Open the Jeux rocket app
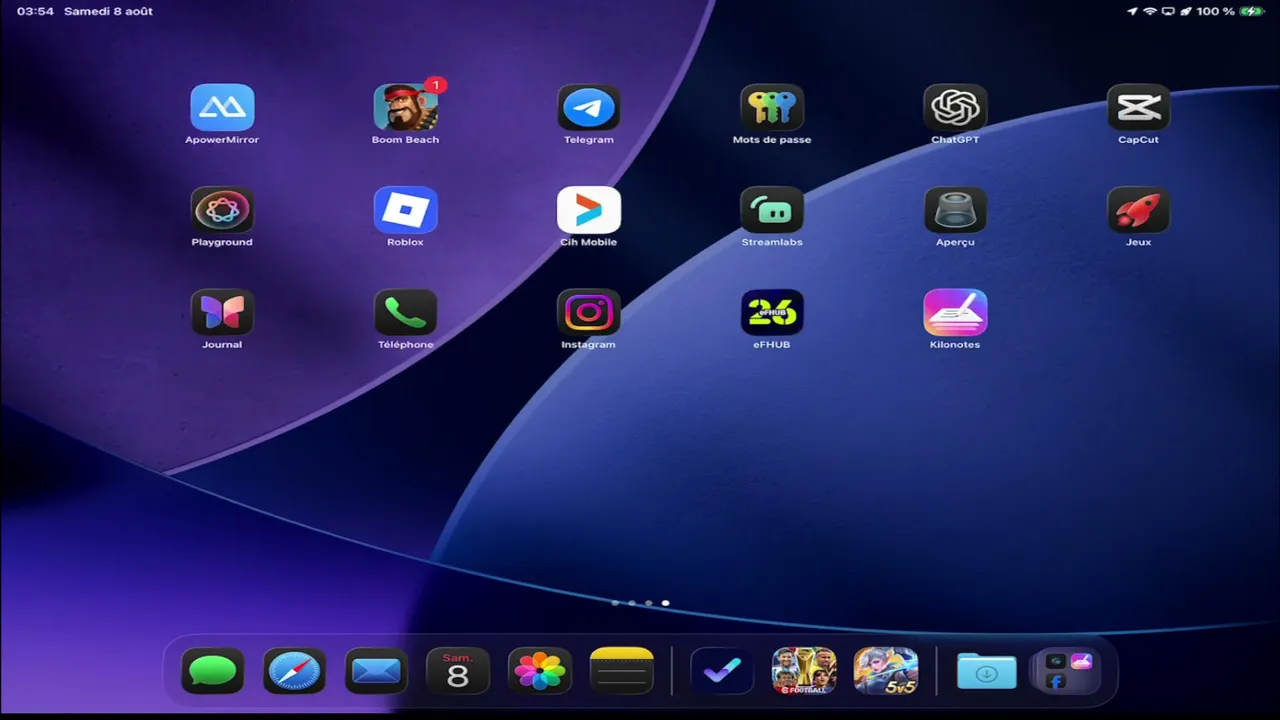The width and height of the screenshot is (1280, 720). [x=1138, y=210]
